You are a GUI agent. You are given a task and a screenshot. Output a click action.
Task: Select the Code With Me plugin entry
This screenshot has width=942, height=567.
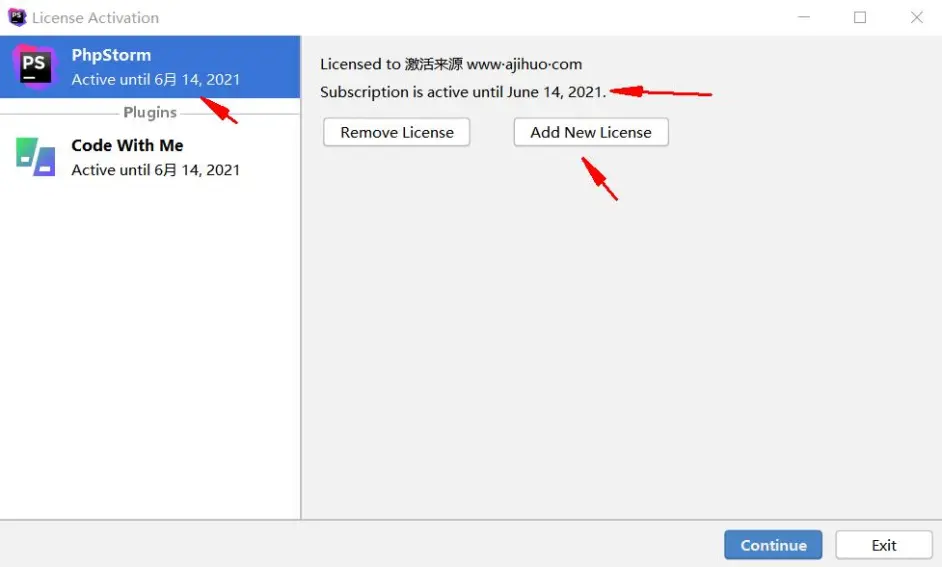click(150, 157)
